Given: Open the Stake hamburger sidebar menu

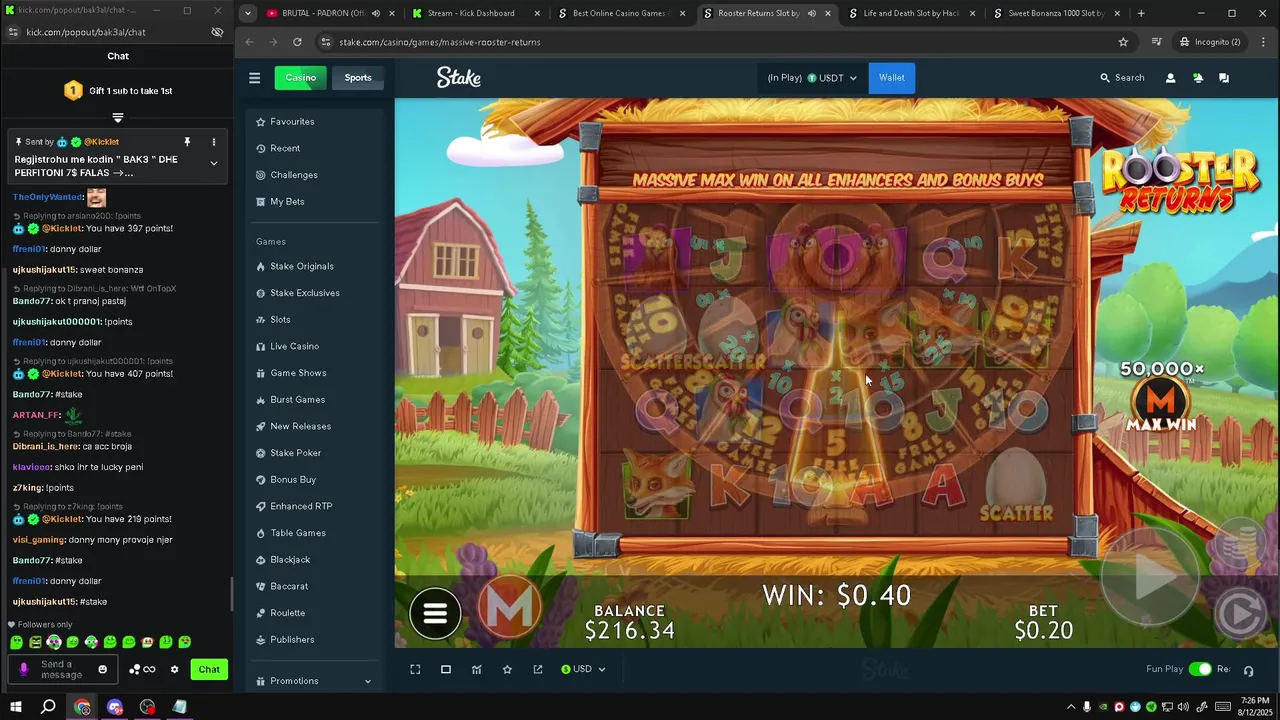Looking at the screenshot, I should (x=254, y=78).
